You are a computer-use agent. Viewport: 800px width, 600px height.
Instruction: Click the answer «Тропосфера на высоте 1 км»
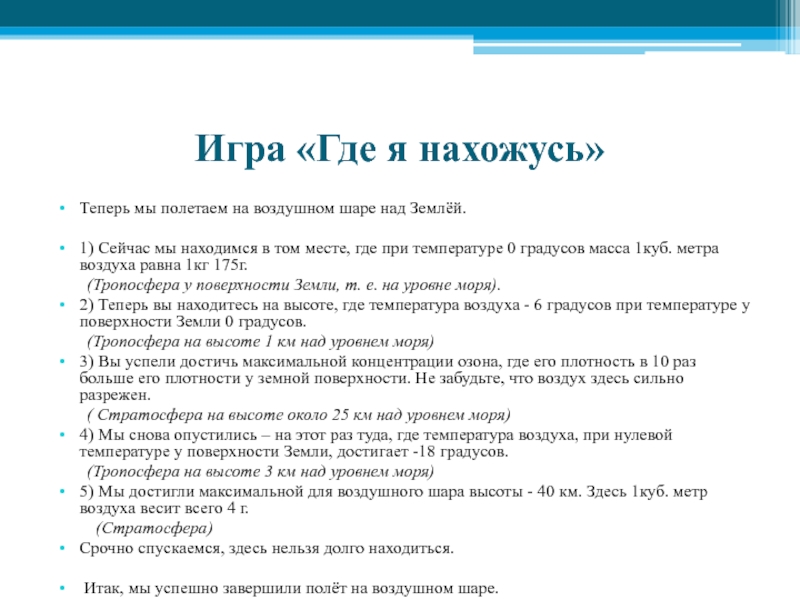point(260,340)
